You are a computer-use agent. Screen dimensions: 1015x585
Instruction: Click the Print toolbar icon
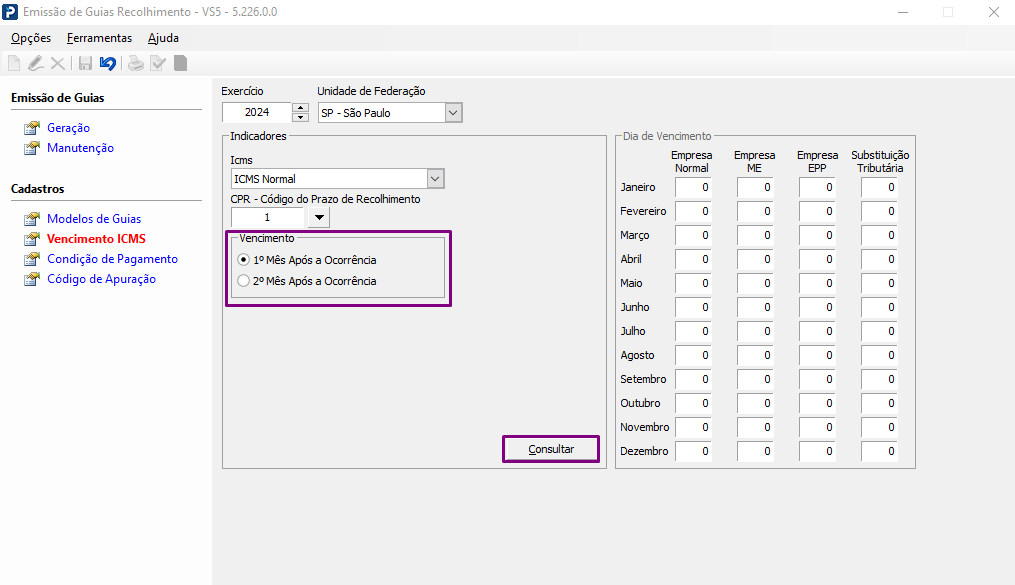pyautogui.click(x=136, y=63)
